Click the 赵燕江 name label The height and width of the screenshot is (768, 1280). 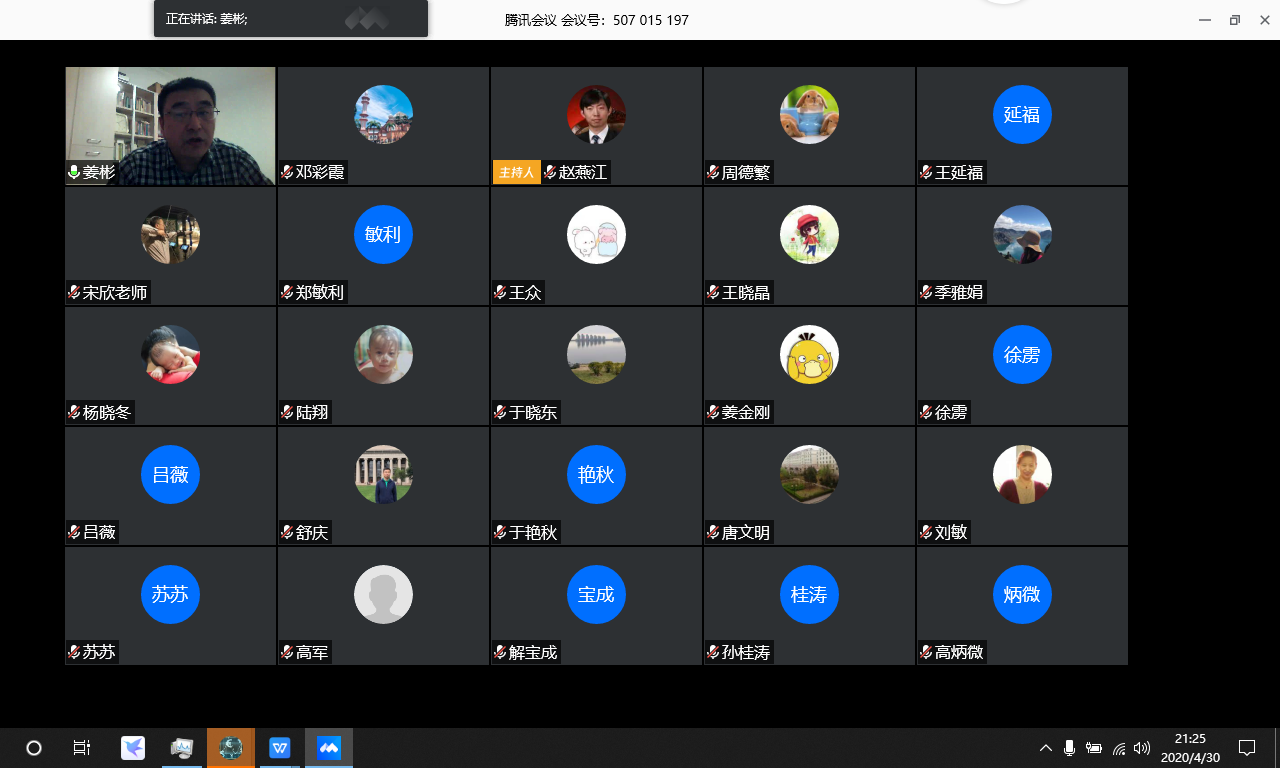[x=583, y=172]
